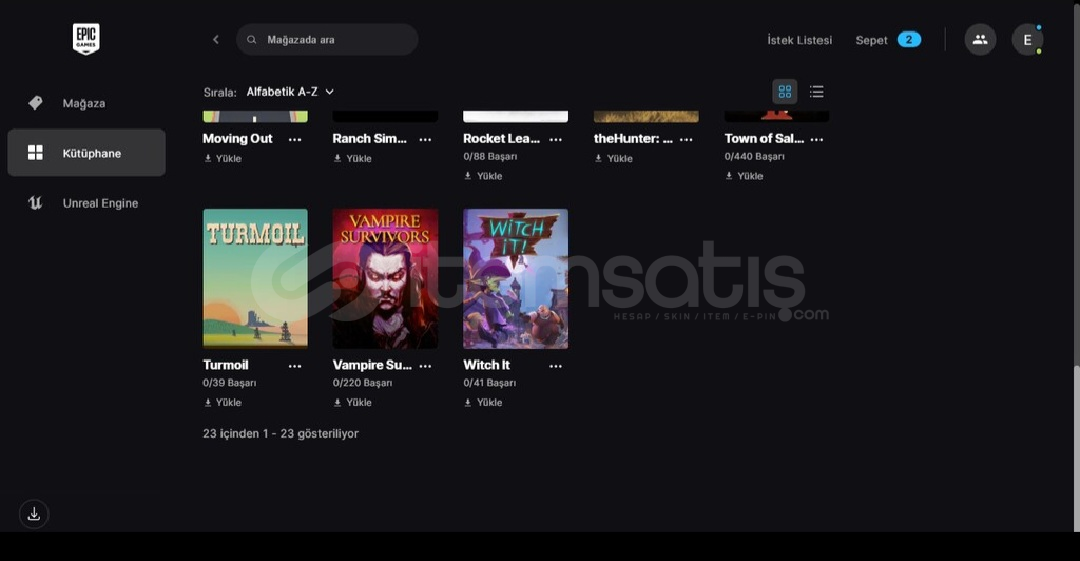Click the Unreal Engine logo icon
The width and height of the screenshot is (1080, 561).
35,203
